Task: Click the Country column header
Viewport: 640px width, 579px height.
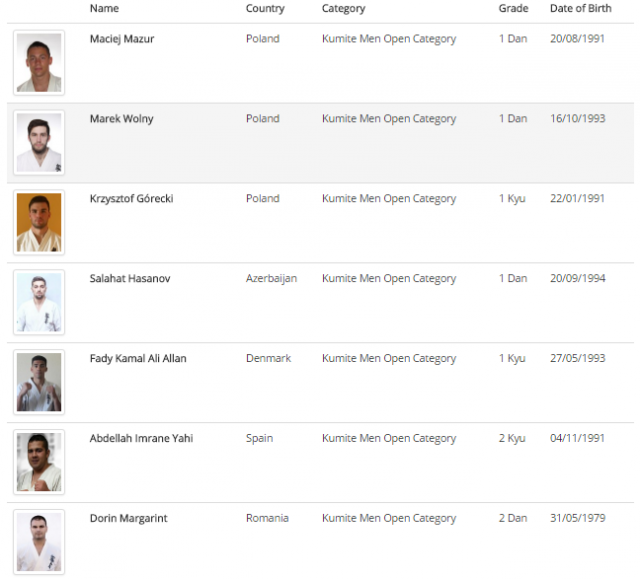Action: point(265,9)
